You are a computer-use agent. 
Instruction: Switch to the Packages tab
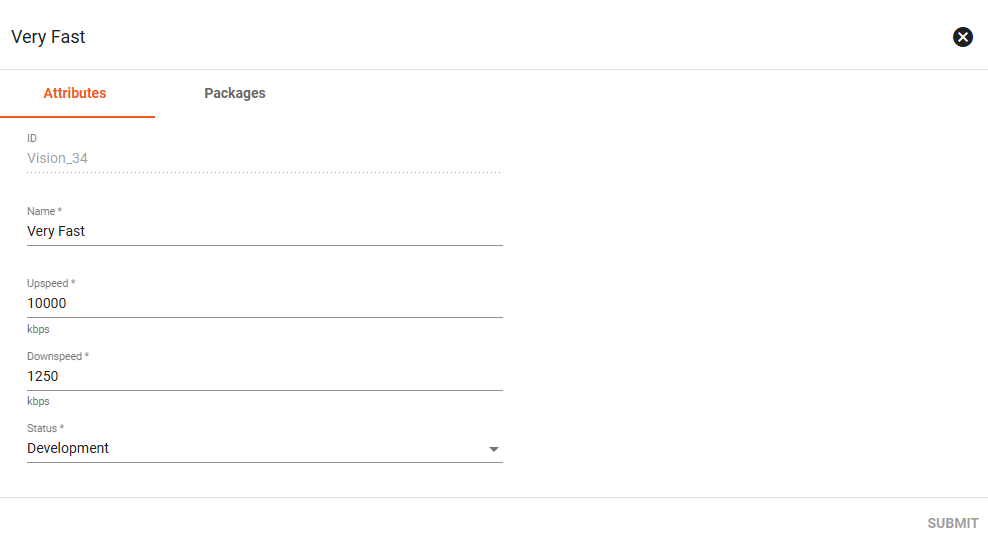click(234, 93)
